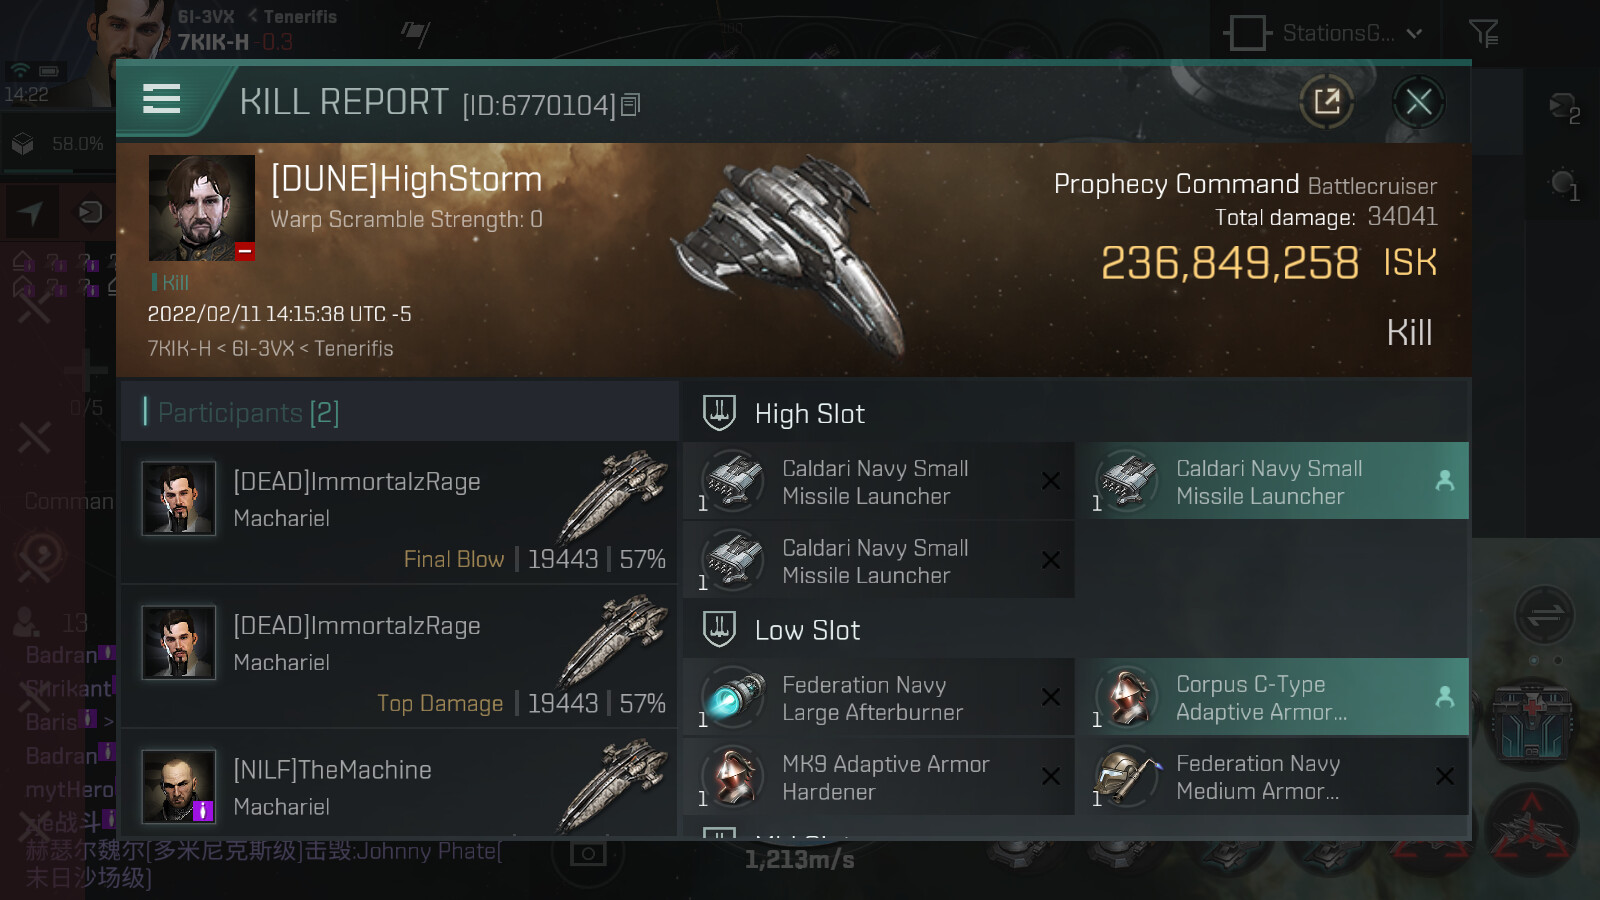The height and width of the screenshot is (900, 1600).
Task: View HighStorm's character portrait
Action: (201, 208)
